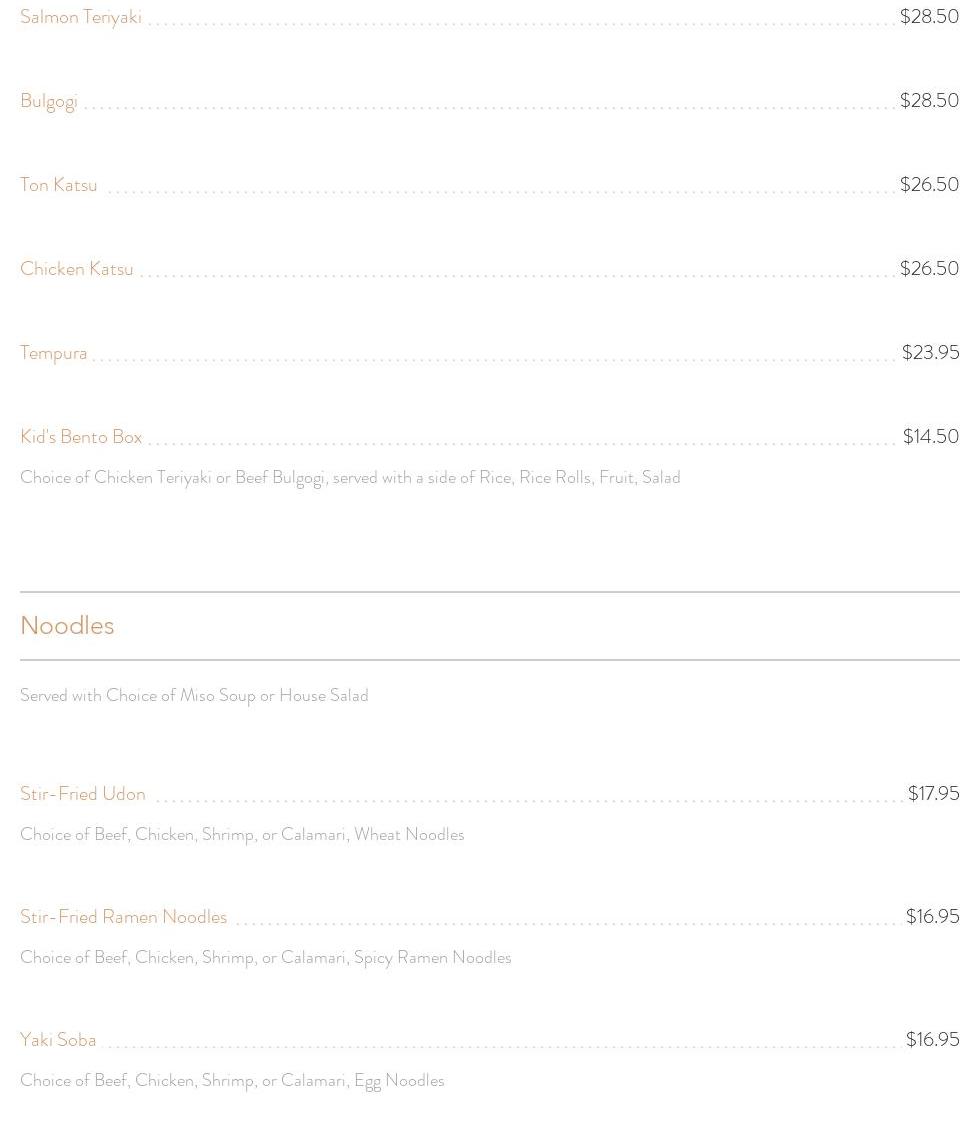965x1127 pixels.
Task: Click the Kid's Bento Box description text
Action: [350, 478]
